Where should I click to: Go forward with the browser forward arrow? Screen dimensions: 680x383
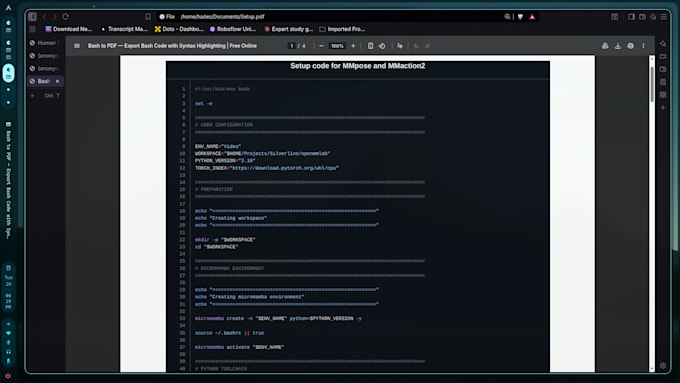55,16
